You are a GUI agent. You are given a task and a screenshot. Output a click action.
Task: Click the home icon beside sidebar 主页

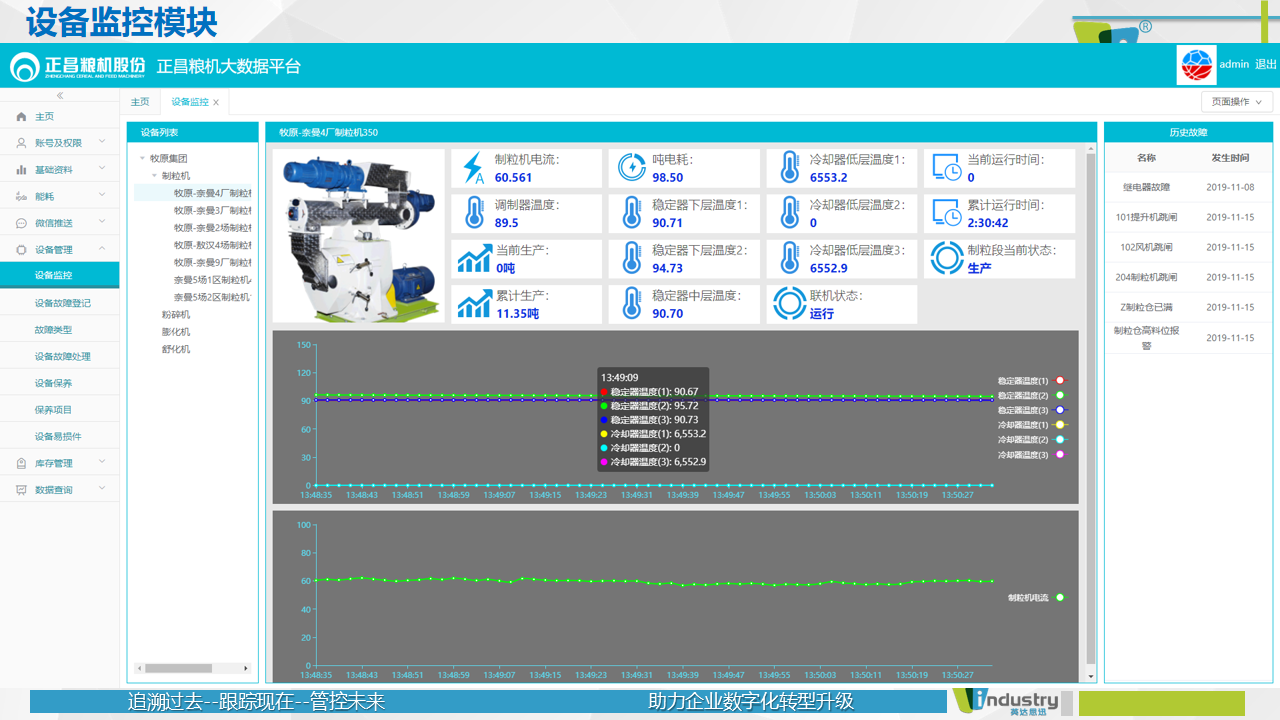21,117
